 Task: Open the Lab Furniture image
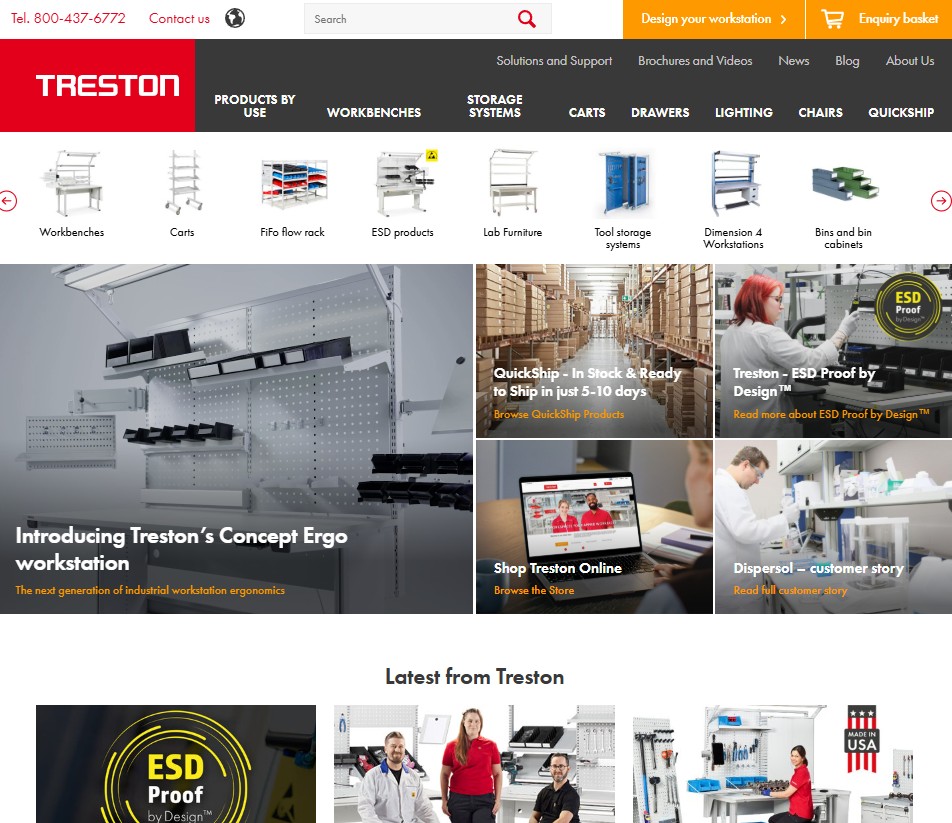click(513, 183)
